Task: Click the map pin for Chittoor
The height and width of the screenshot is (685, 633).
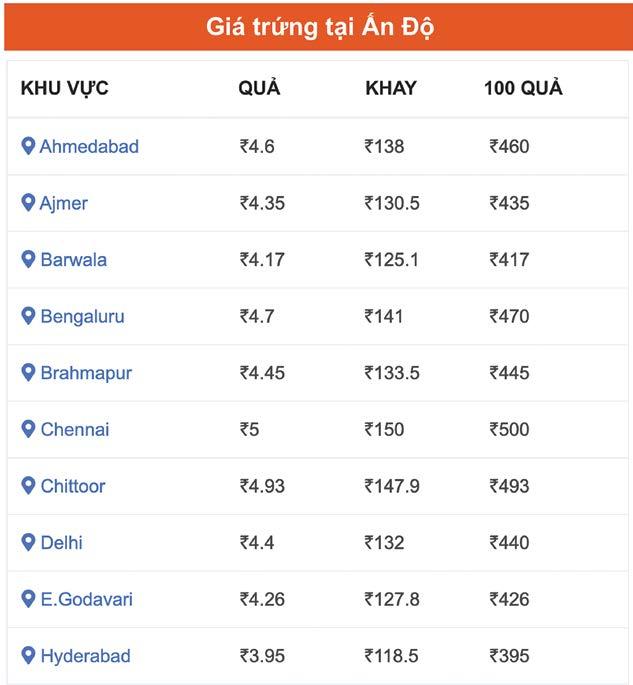Action: click(28, 486)
